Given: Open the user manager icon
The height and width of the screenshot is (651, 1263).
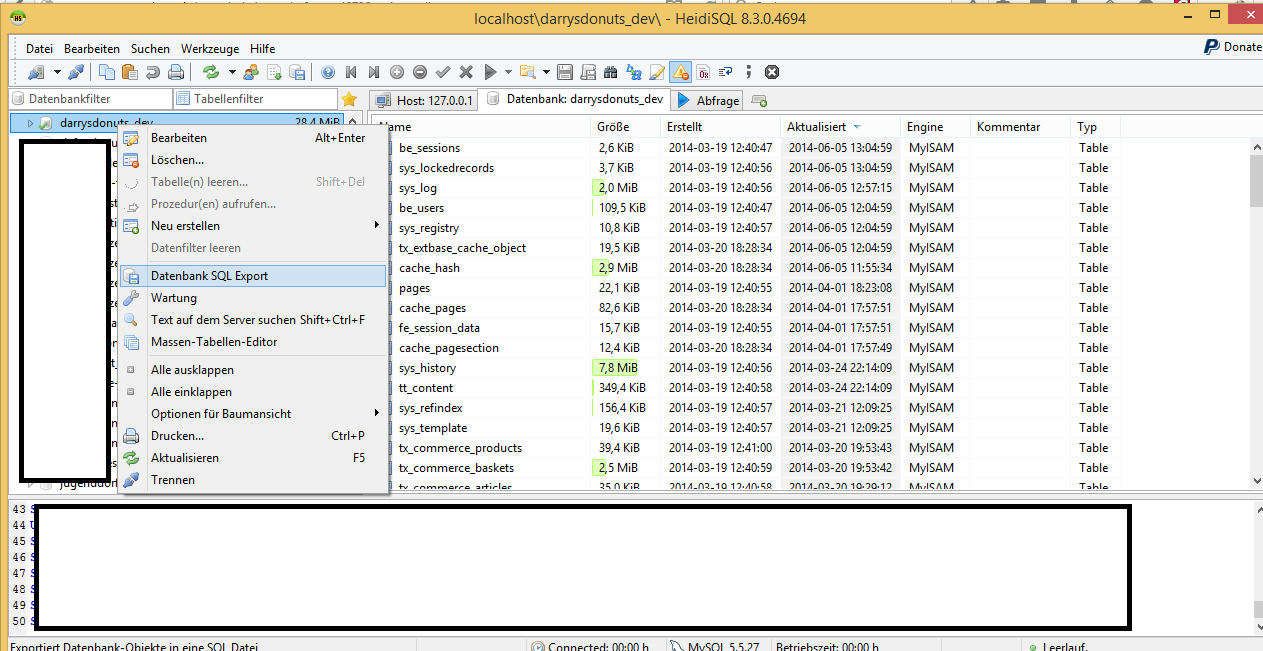Looking at the screenshot, I should click(251, 72).
